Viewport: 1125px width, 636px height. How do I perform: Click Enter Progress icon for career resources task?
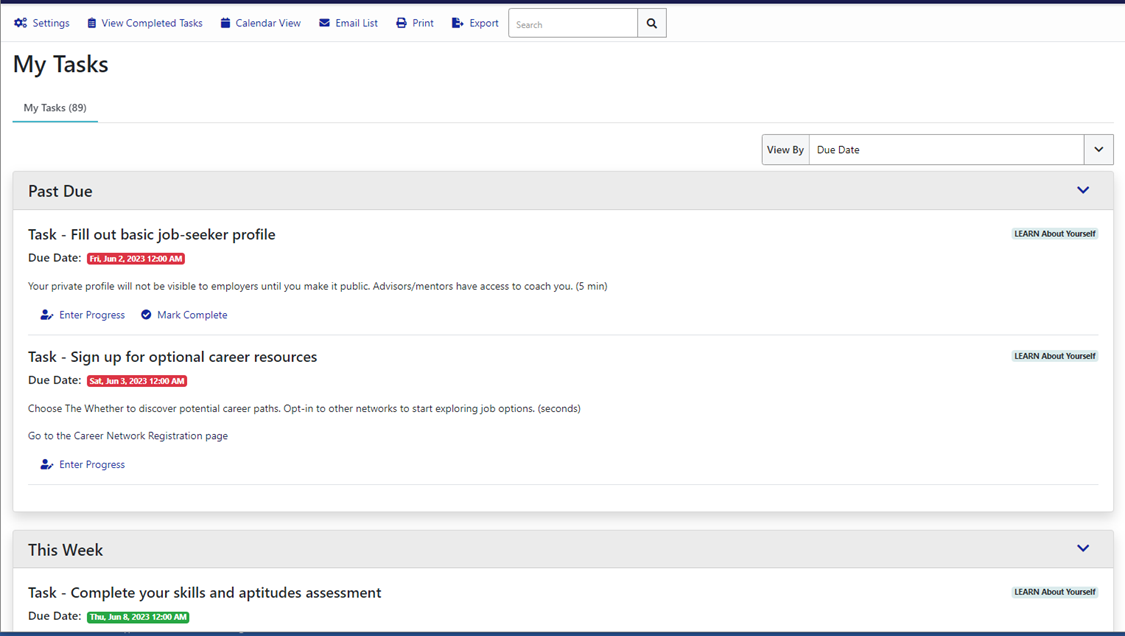click(x=47, y=464)
